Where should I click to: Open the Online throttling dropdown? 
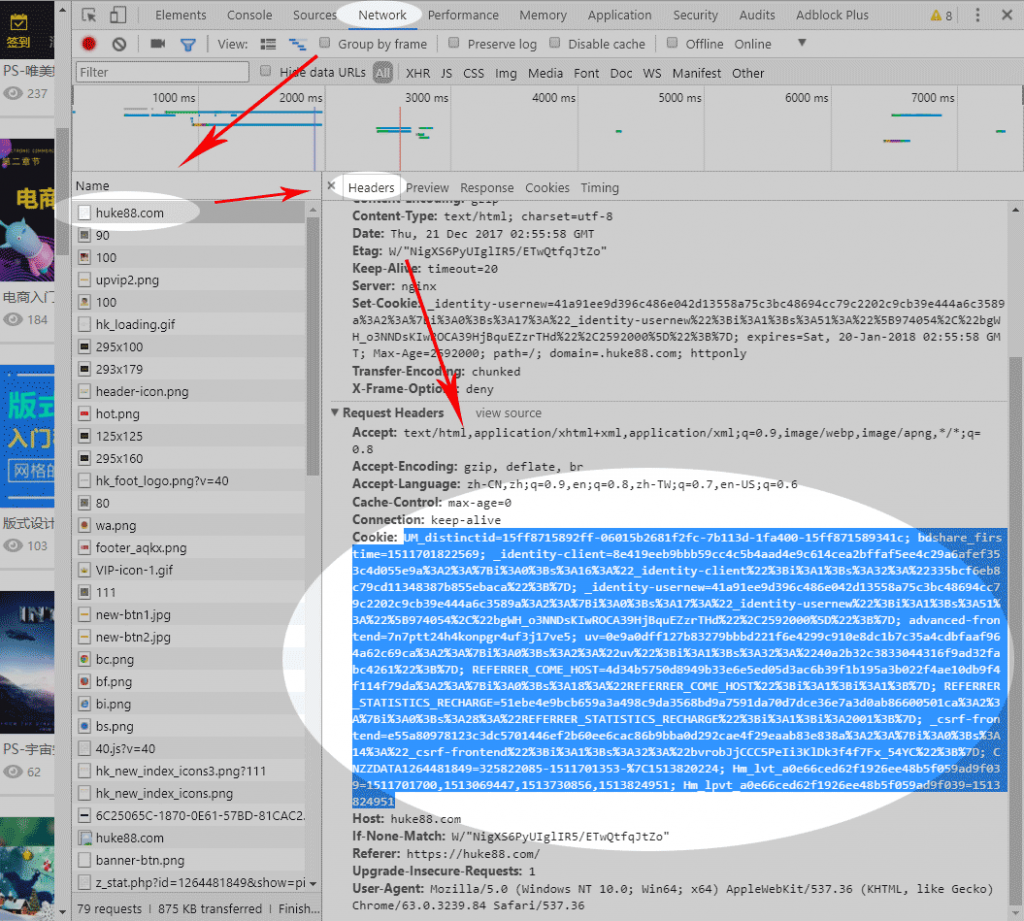pos(801,43)
